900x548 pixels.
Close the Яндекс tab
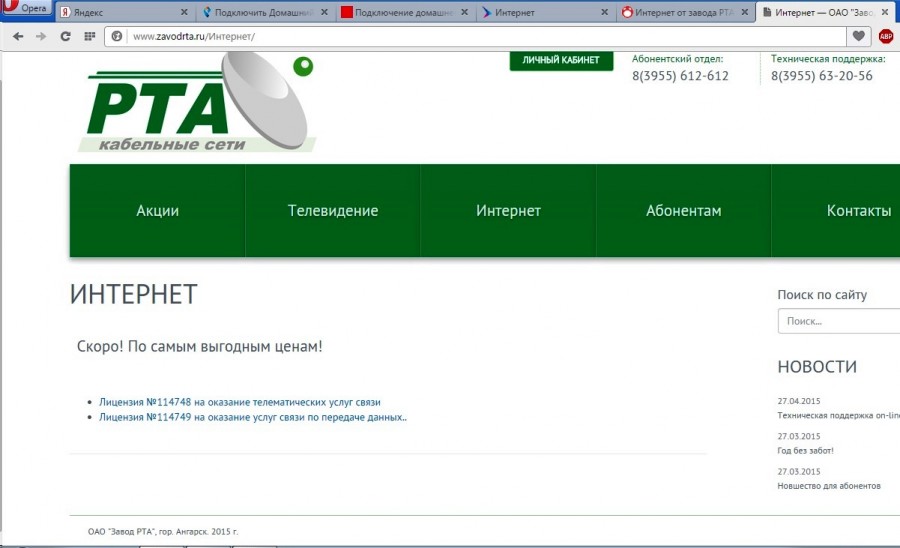pyautogui.click(x=184, y=13)
